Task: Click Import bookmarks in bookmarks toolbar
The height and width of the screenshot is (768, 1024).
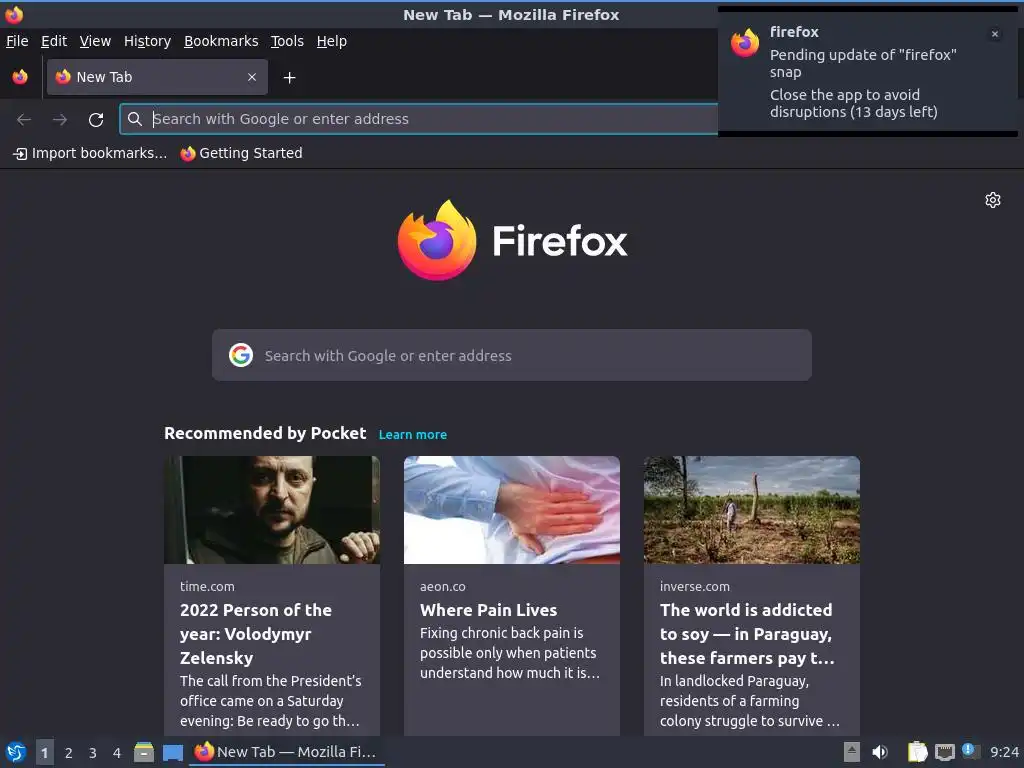Action: (90, 153)
